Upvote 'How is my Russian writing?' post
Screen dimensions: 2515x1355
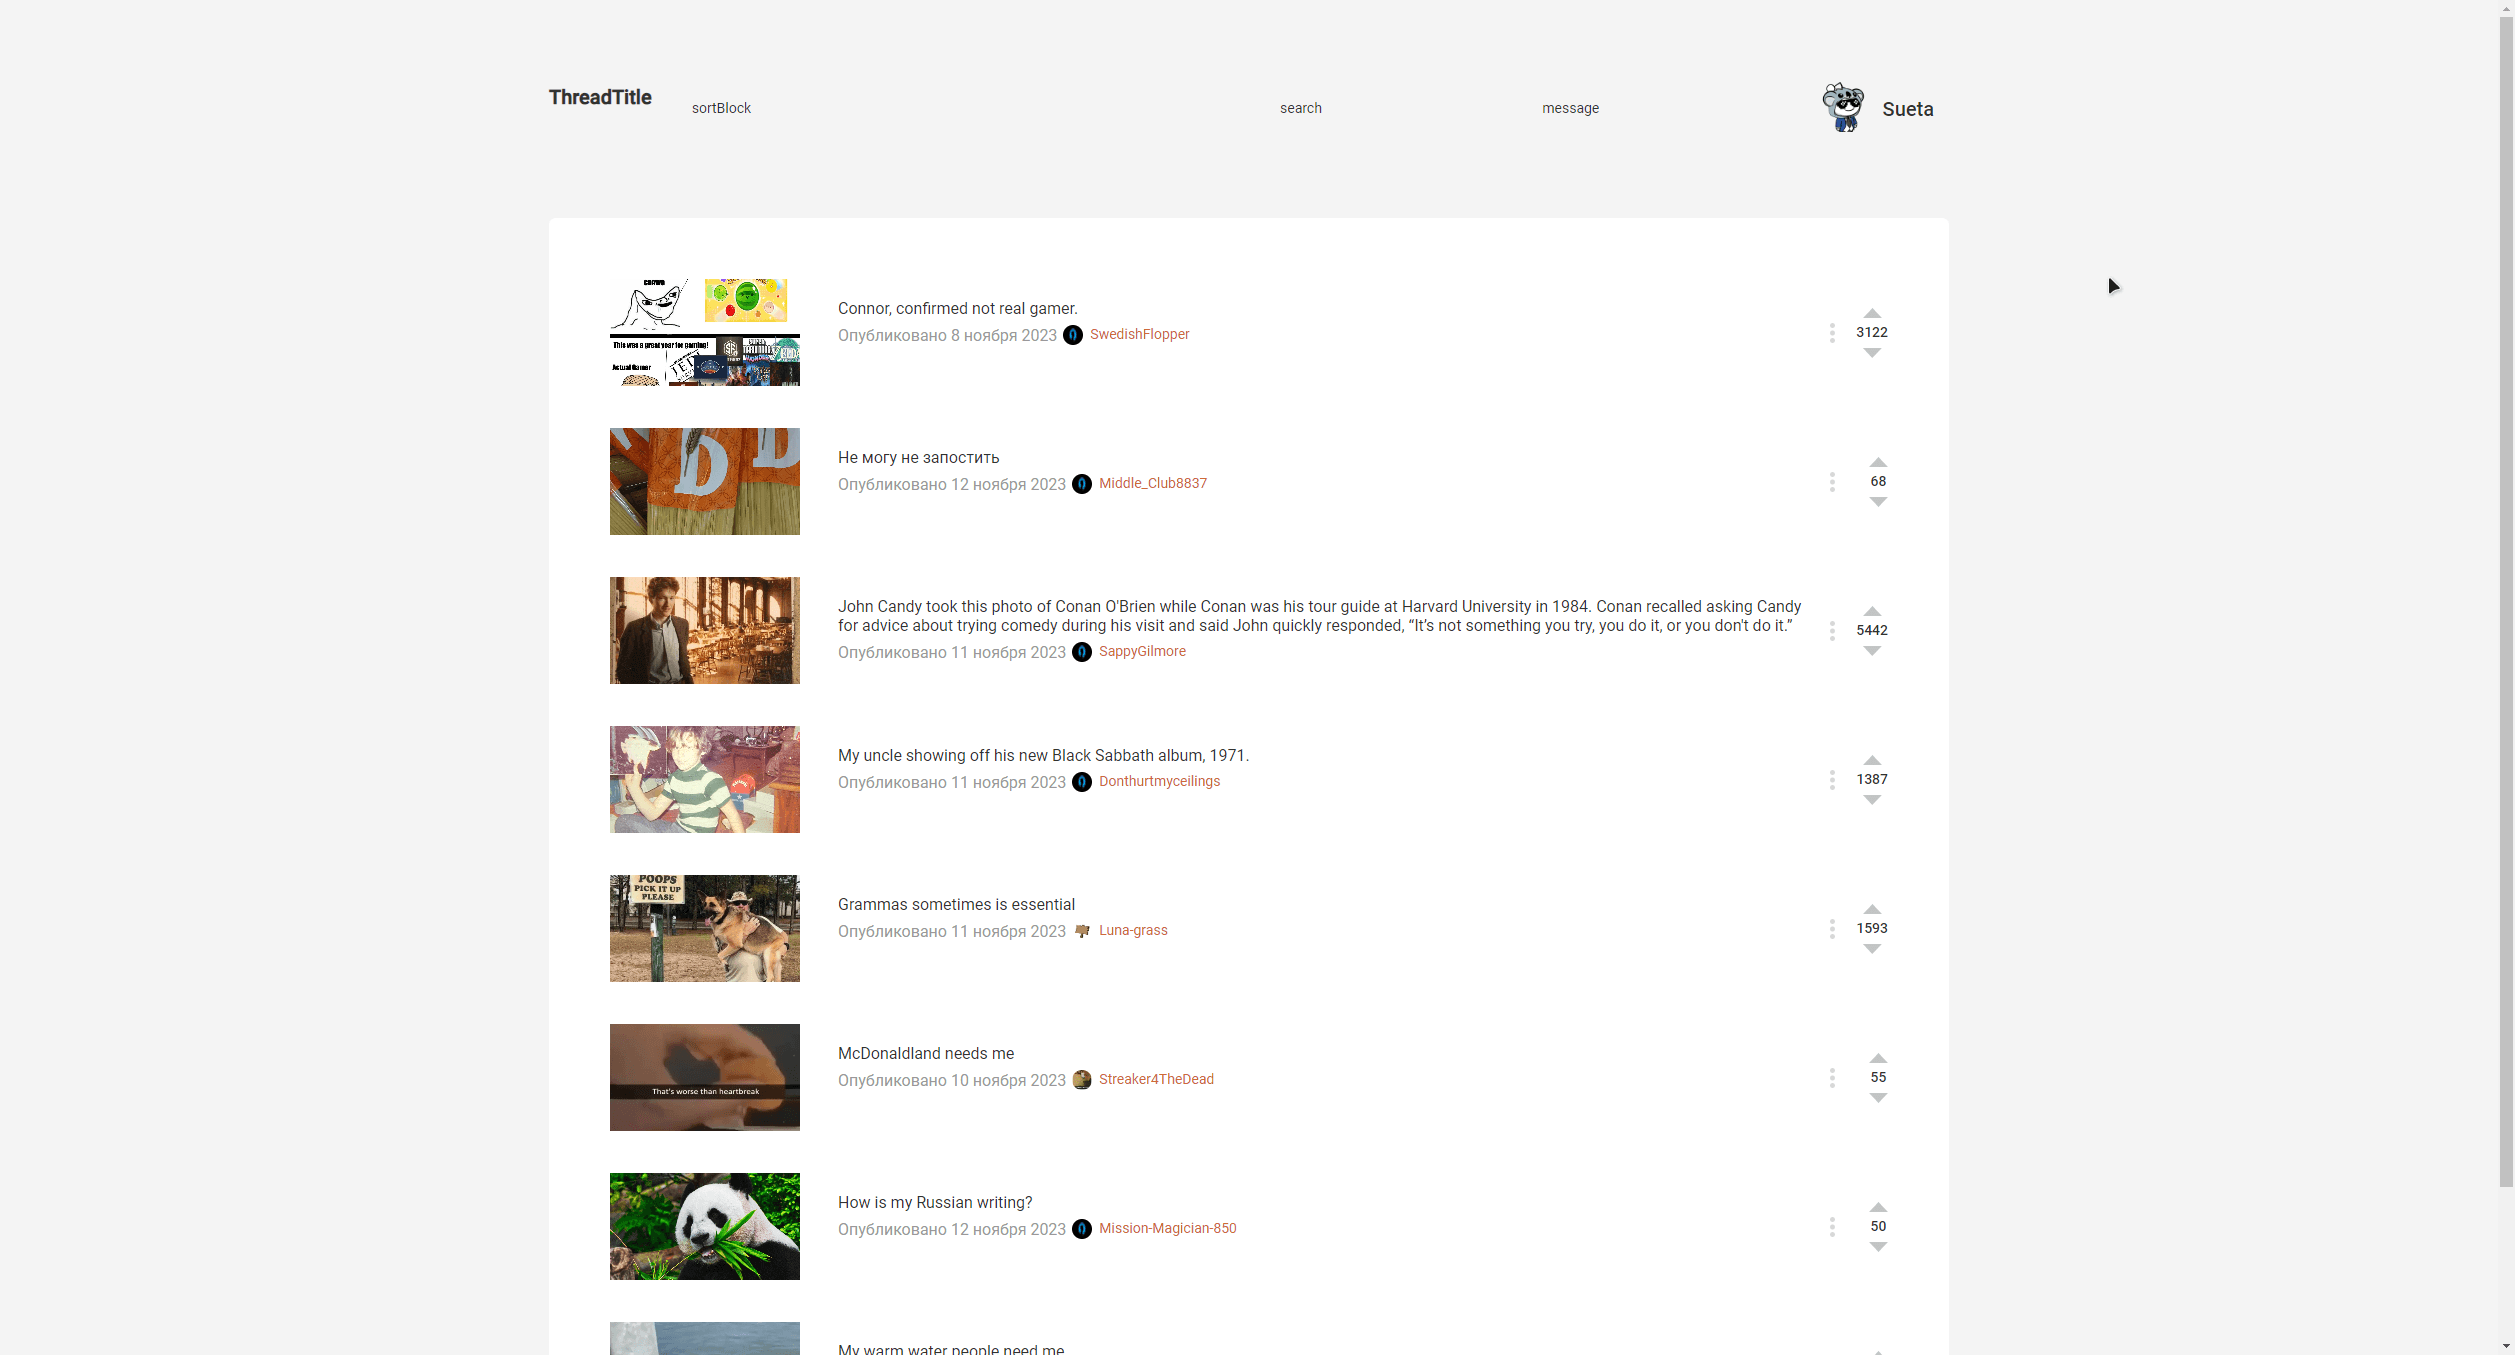tap(1878, 1207)
